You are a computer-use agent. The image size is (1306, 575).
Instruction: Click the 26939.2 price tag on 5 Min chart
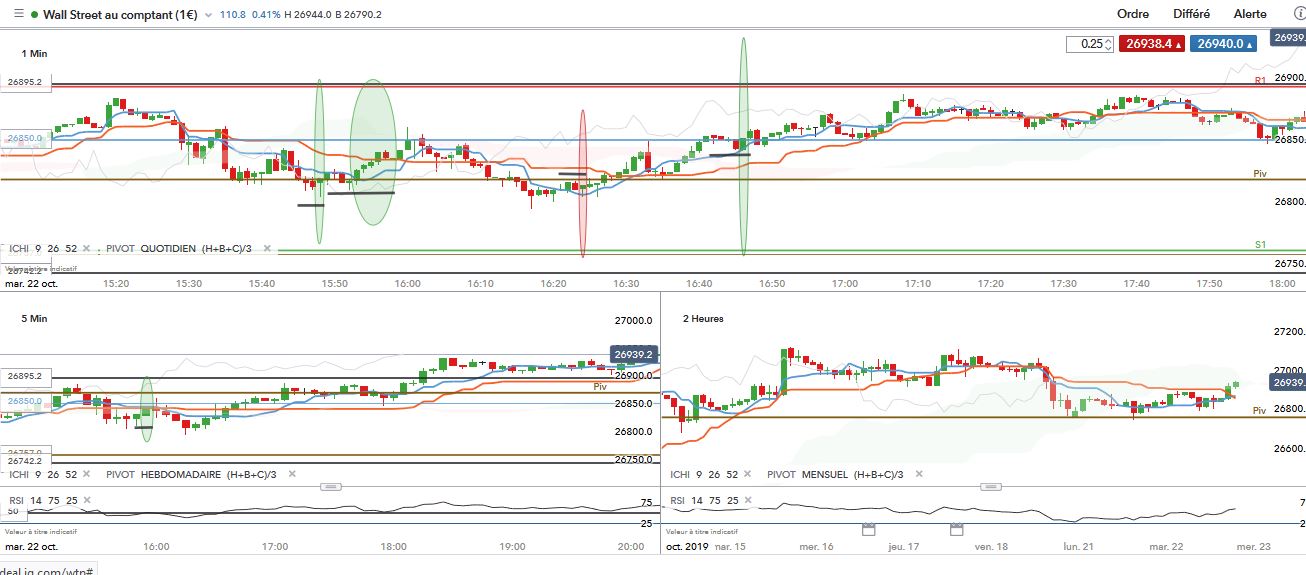[x=633, y=354]
